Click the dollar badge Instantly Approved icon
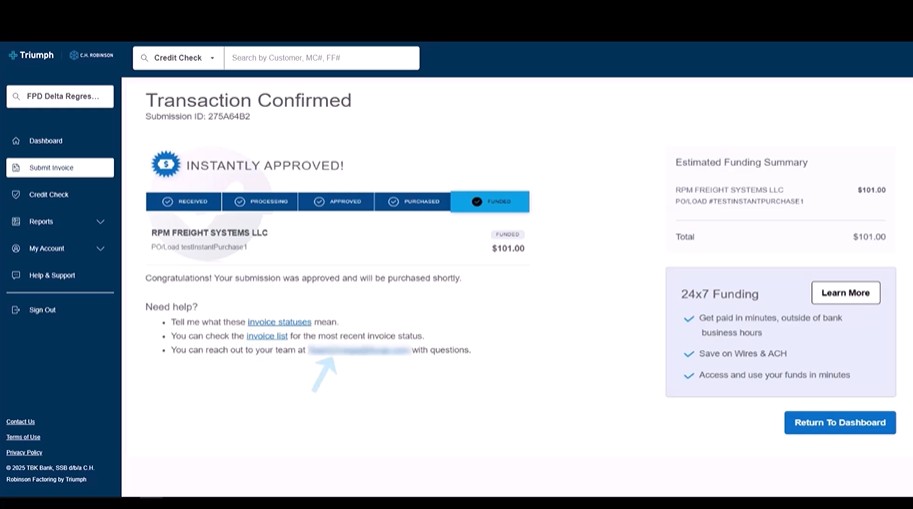 (x=165, y=165)
